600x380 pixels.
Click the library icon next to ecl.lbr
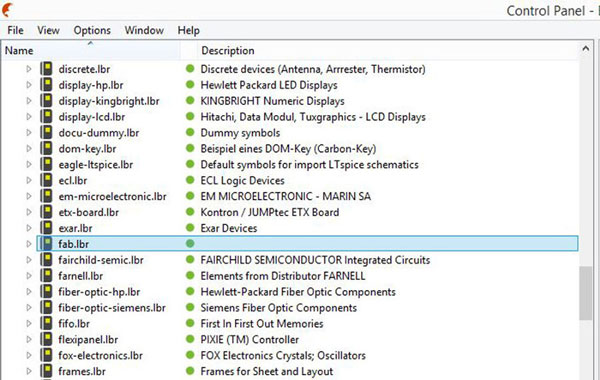[46, 180]
